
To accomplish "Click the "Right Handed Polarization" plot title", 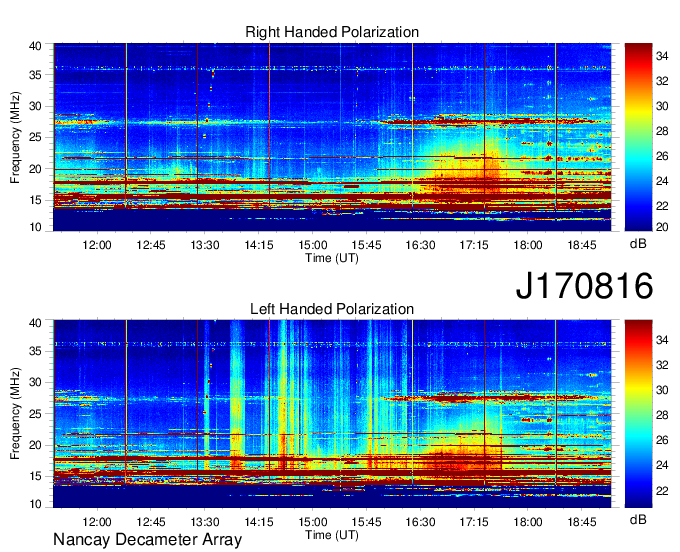I will [332, 32].
